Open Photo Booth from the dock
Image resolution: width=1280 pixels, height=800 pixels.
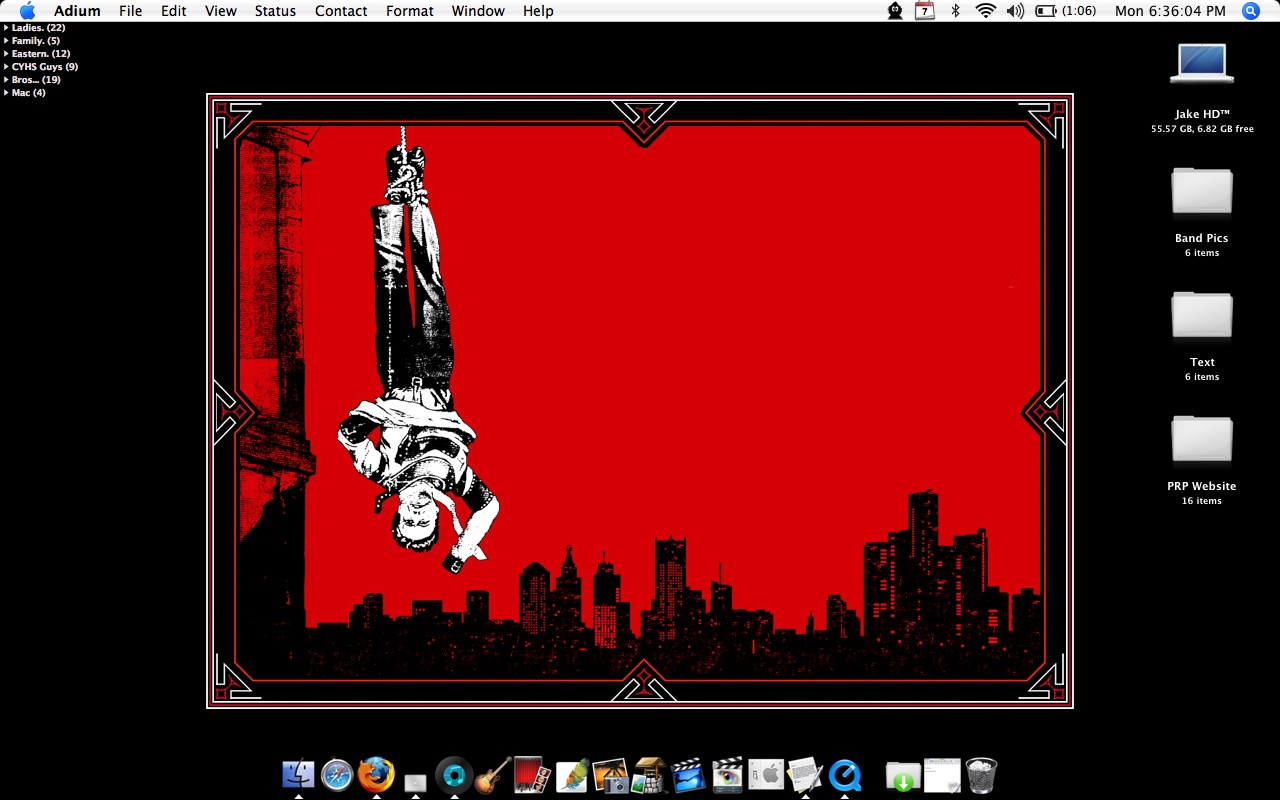pyautogui.click(x=532, y=775)
